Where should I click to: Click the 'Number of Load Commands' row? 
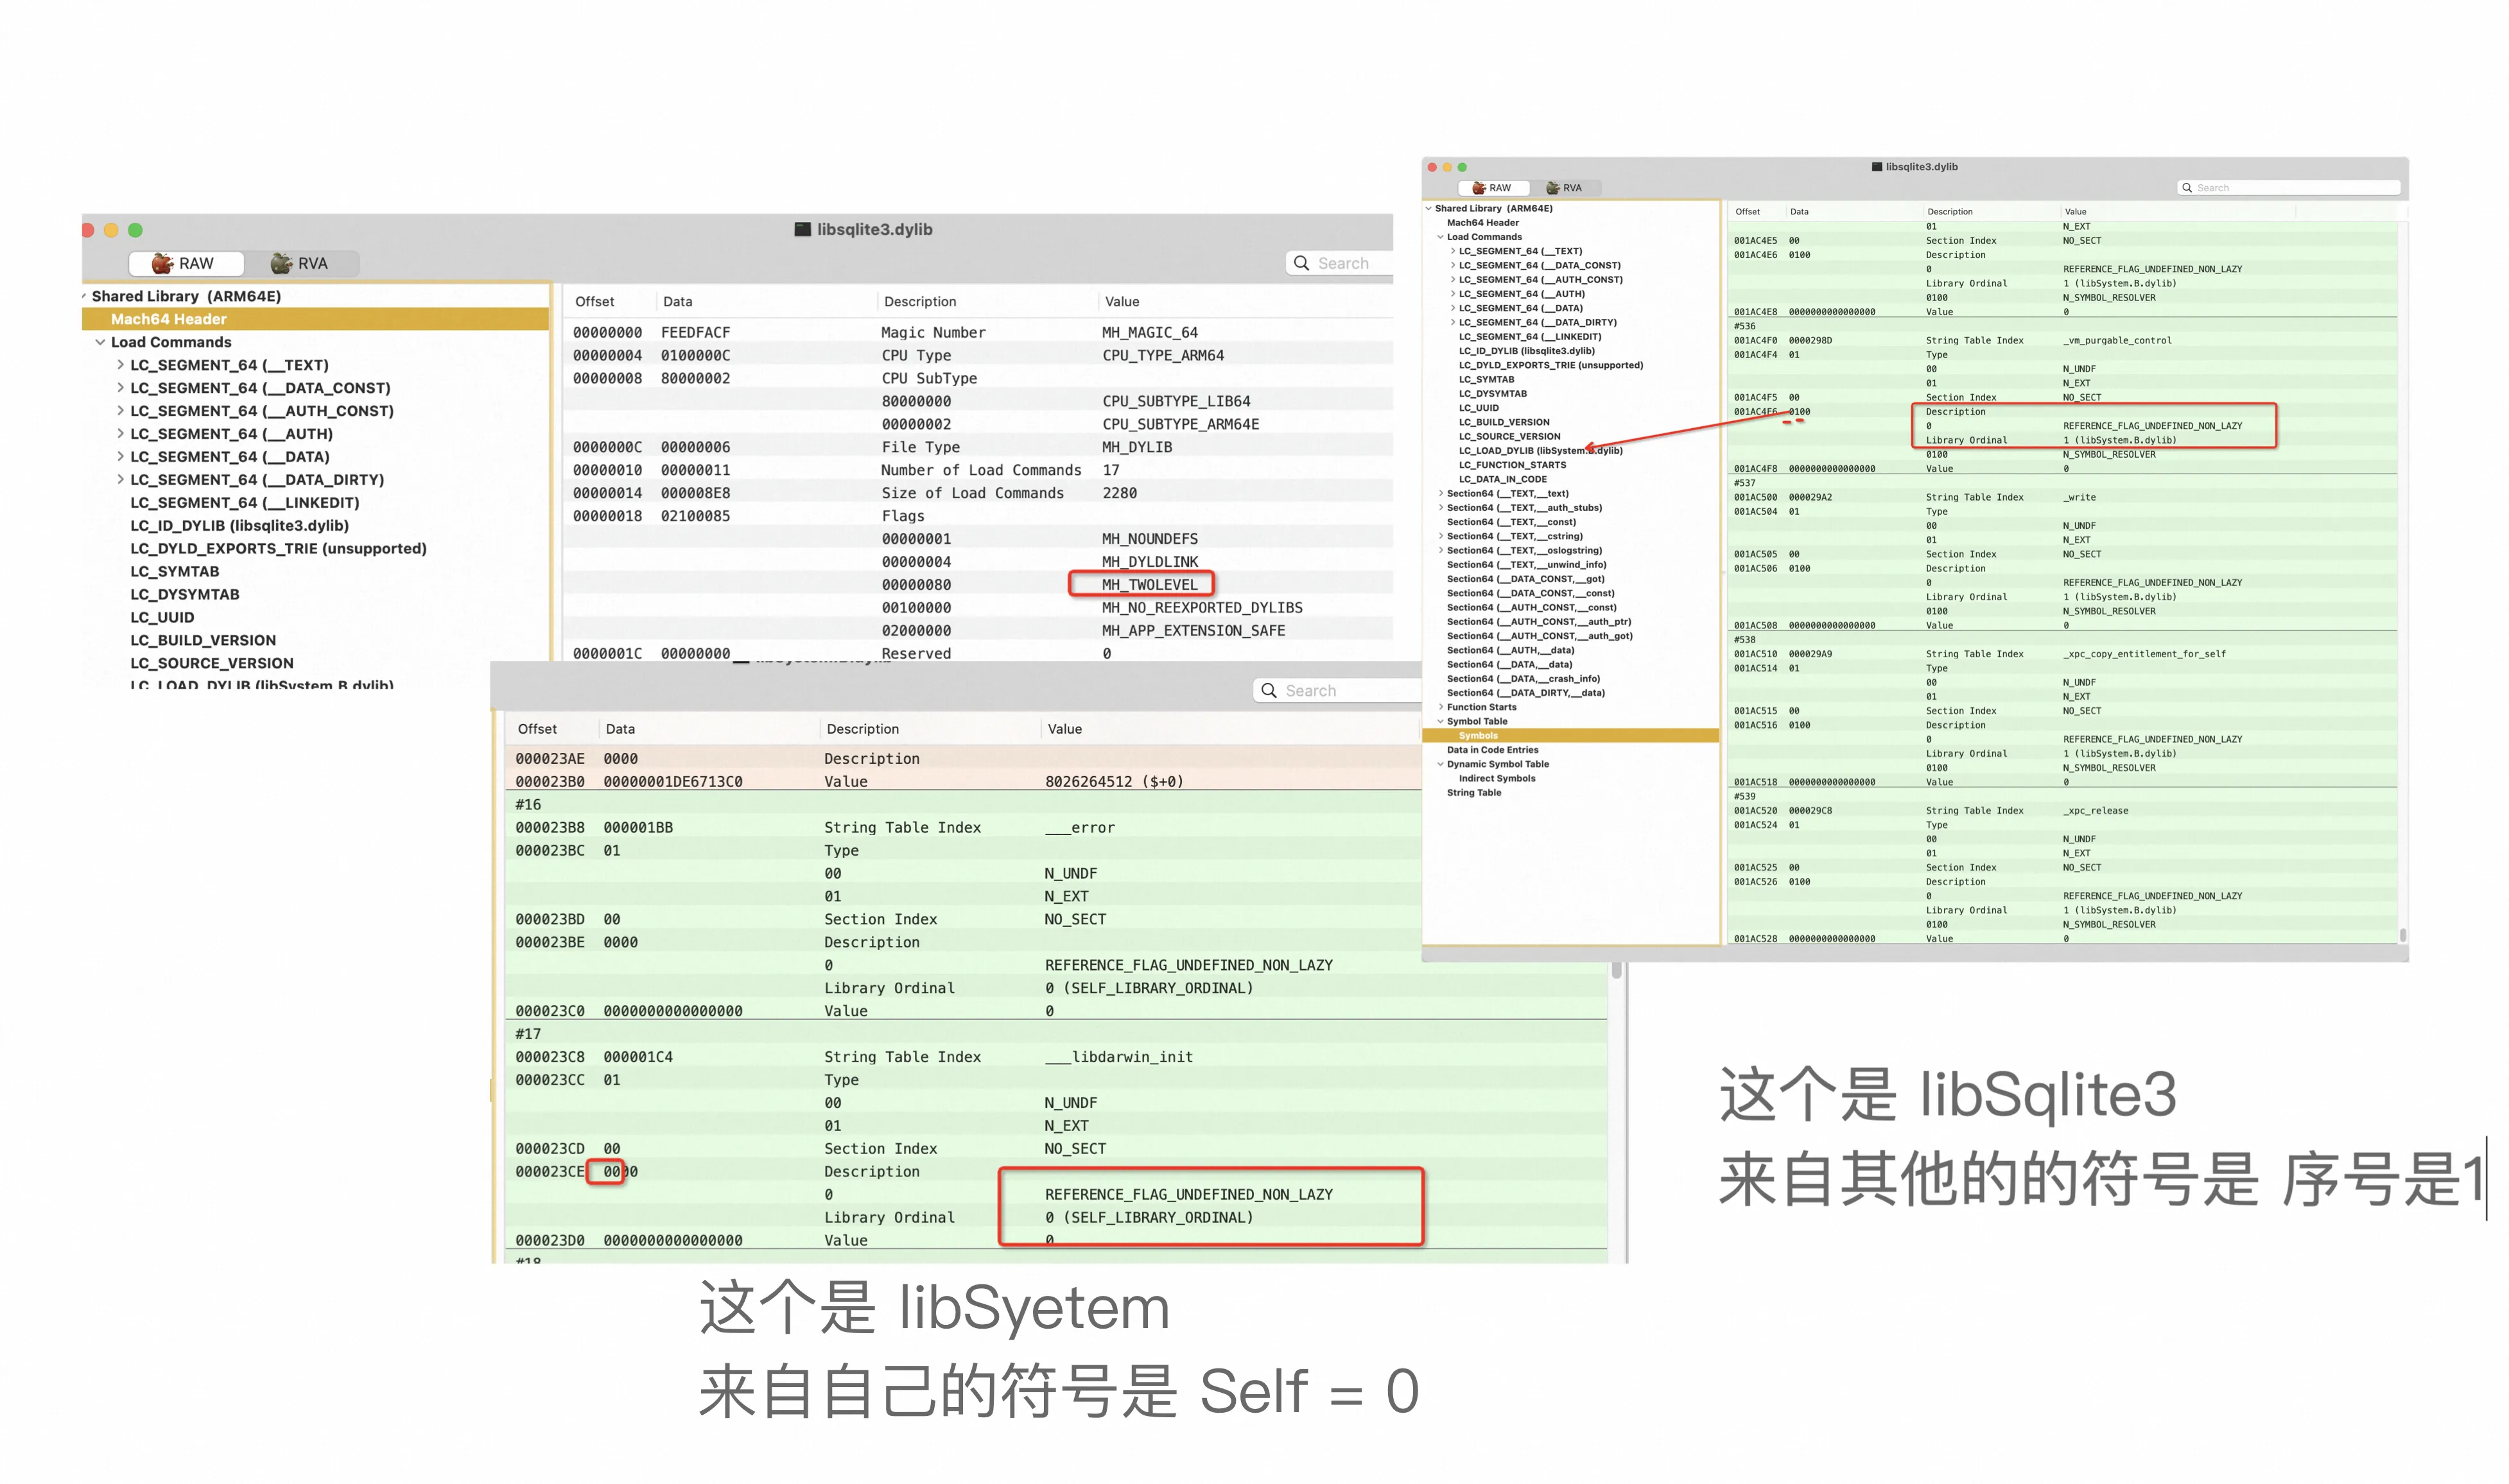[x=978, y=470]
